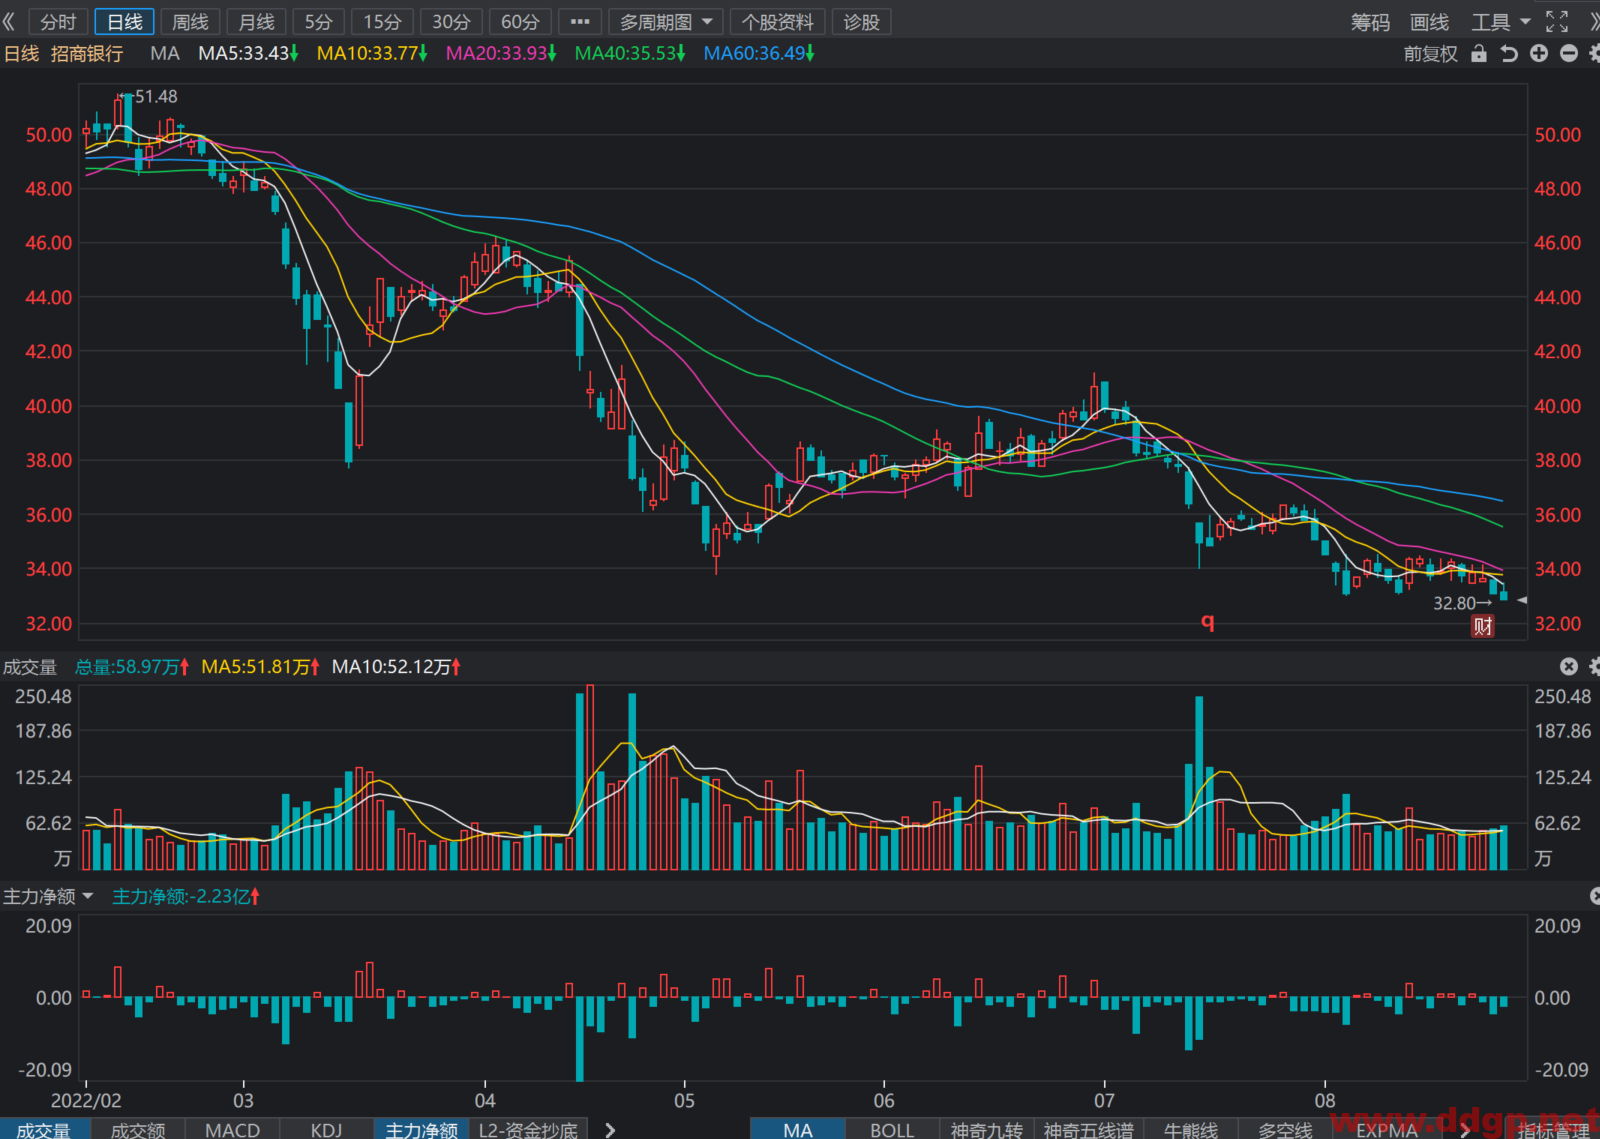
Task: Open the 主力净额 indicator dropdown
Action: 48,897
